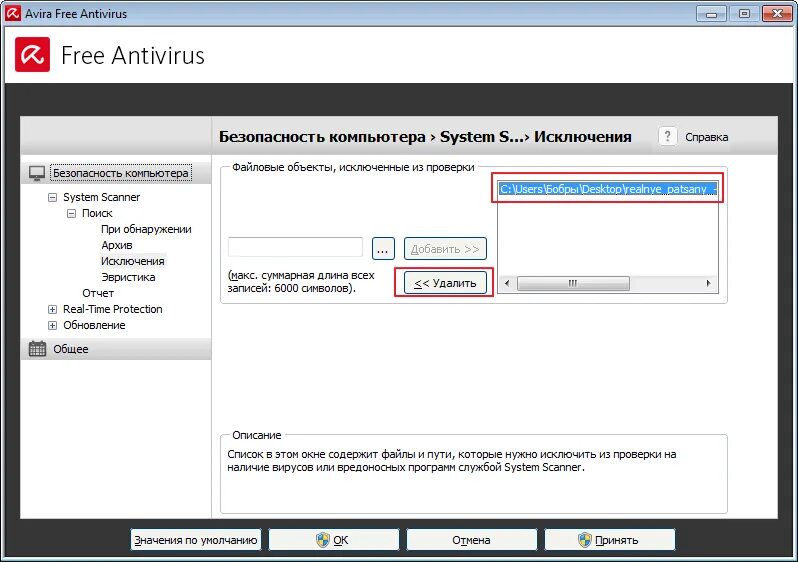
Task: Click the Добавить >> button
Action: tap(445, 249)
